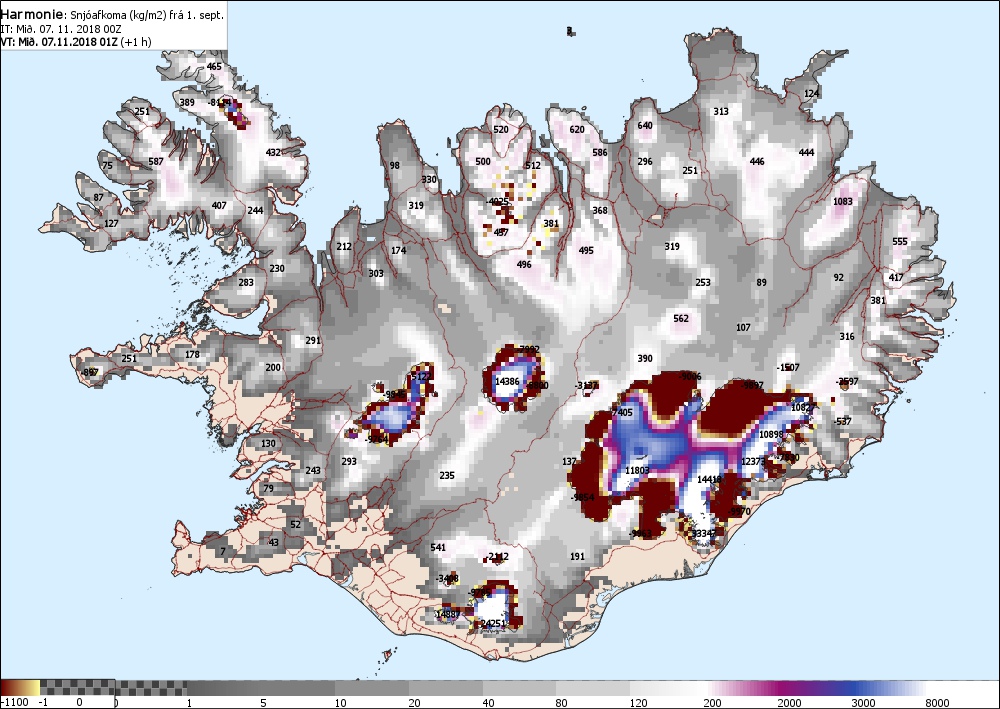This screenshot has width=1000, height=709.
Task: Click the dark red to yellow legend gradient
Action: coord(20,687)
